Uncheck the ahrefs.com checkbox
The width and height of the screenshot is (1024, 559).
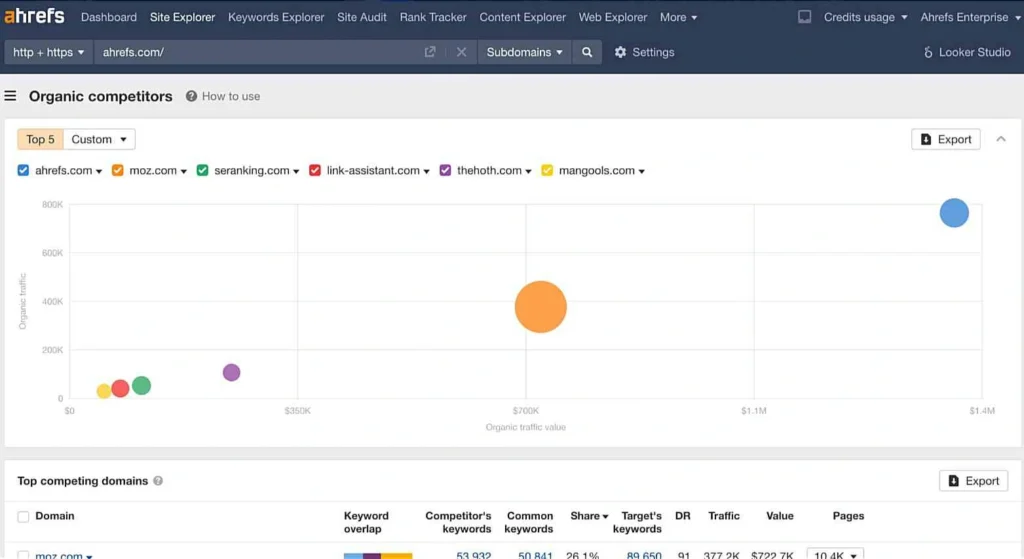point(24,170)
